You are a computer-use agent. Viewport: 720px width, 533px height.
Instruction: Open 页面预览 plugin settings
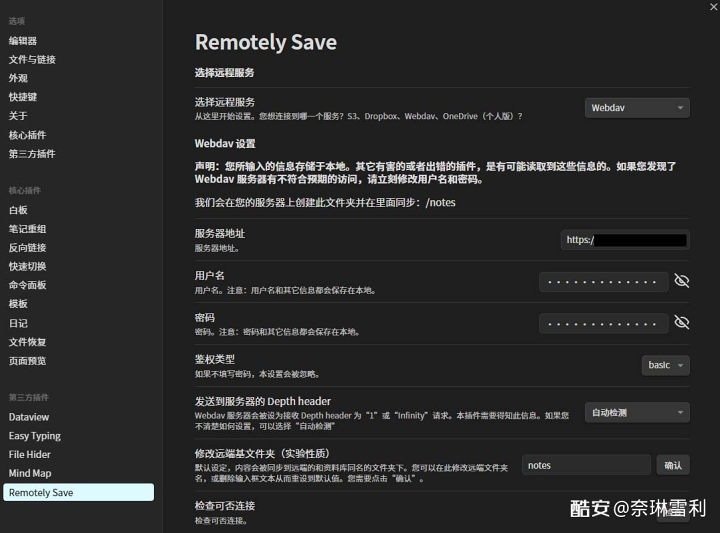28,361
